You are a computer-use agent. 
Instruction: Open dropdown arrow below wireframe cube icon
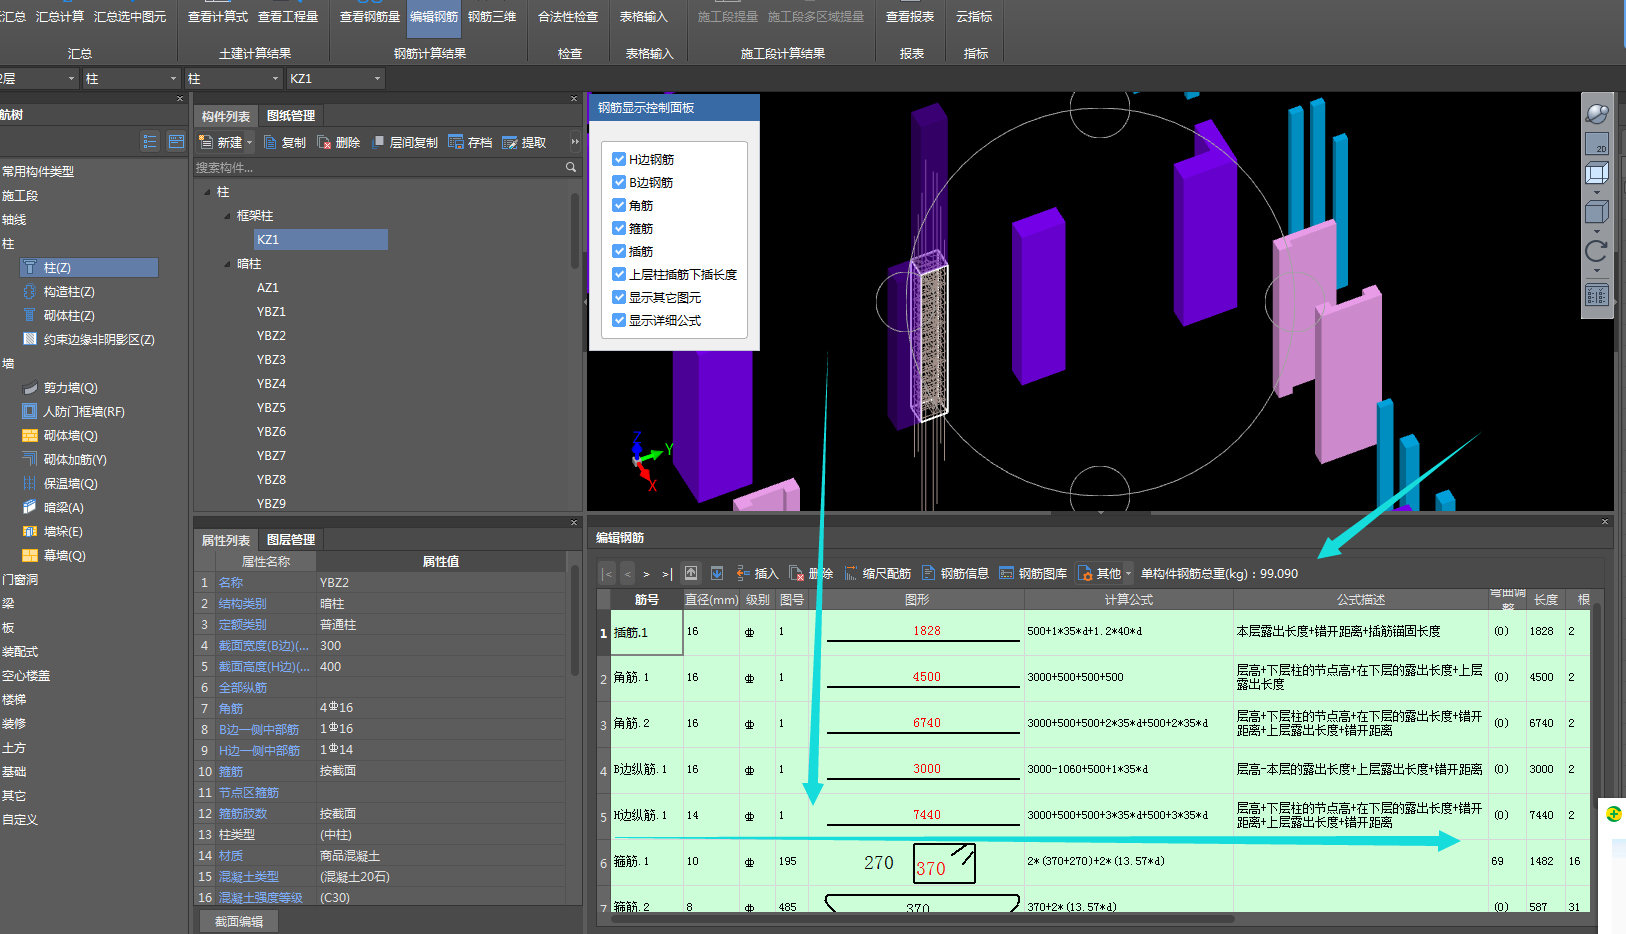[x=1597, y=192]
